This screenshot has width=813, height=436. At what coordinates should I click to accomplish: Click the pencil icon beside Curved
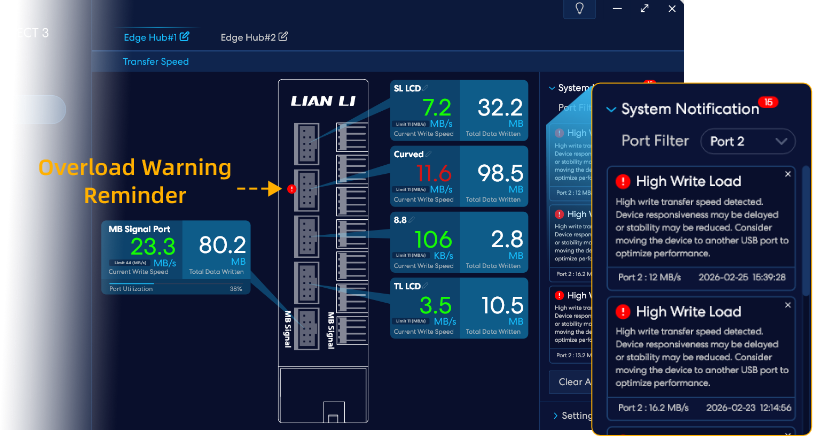pos(428,154)
